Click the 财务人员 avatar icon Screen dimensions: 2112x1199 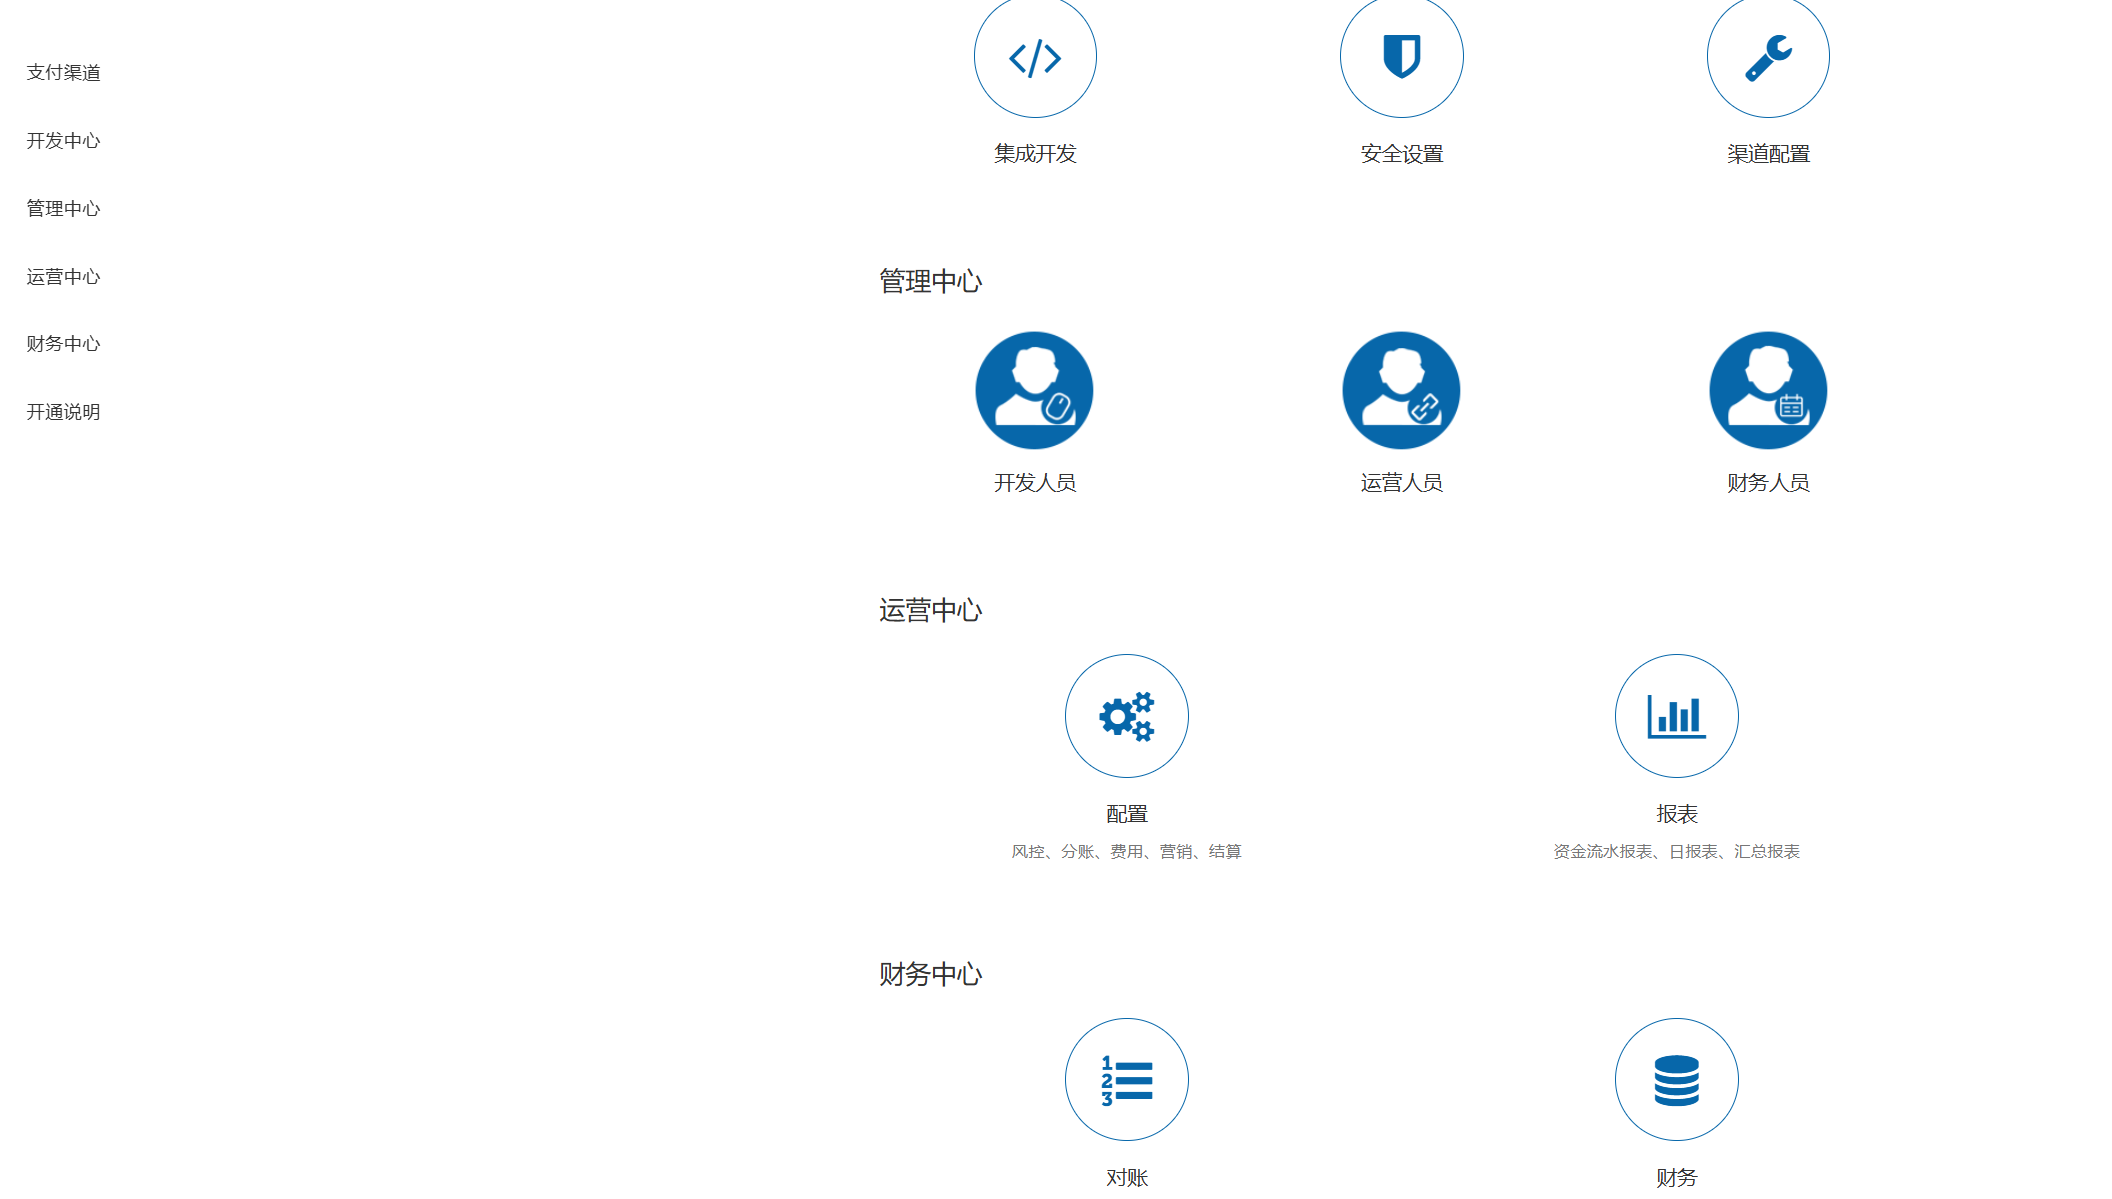coord(1768,390)
